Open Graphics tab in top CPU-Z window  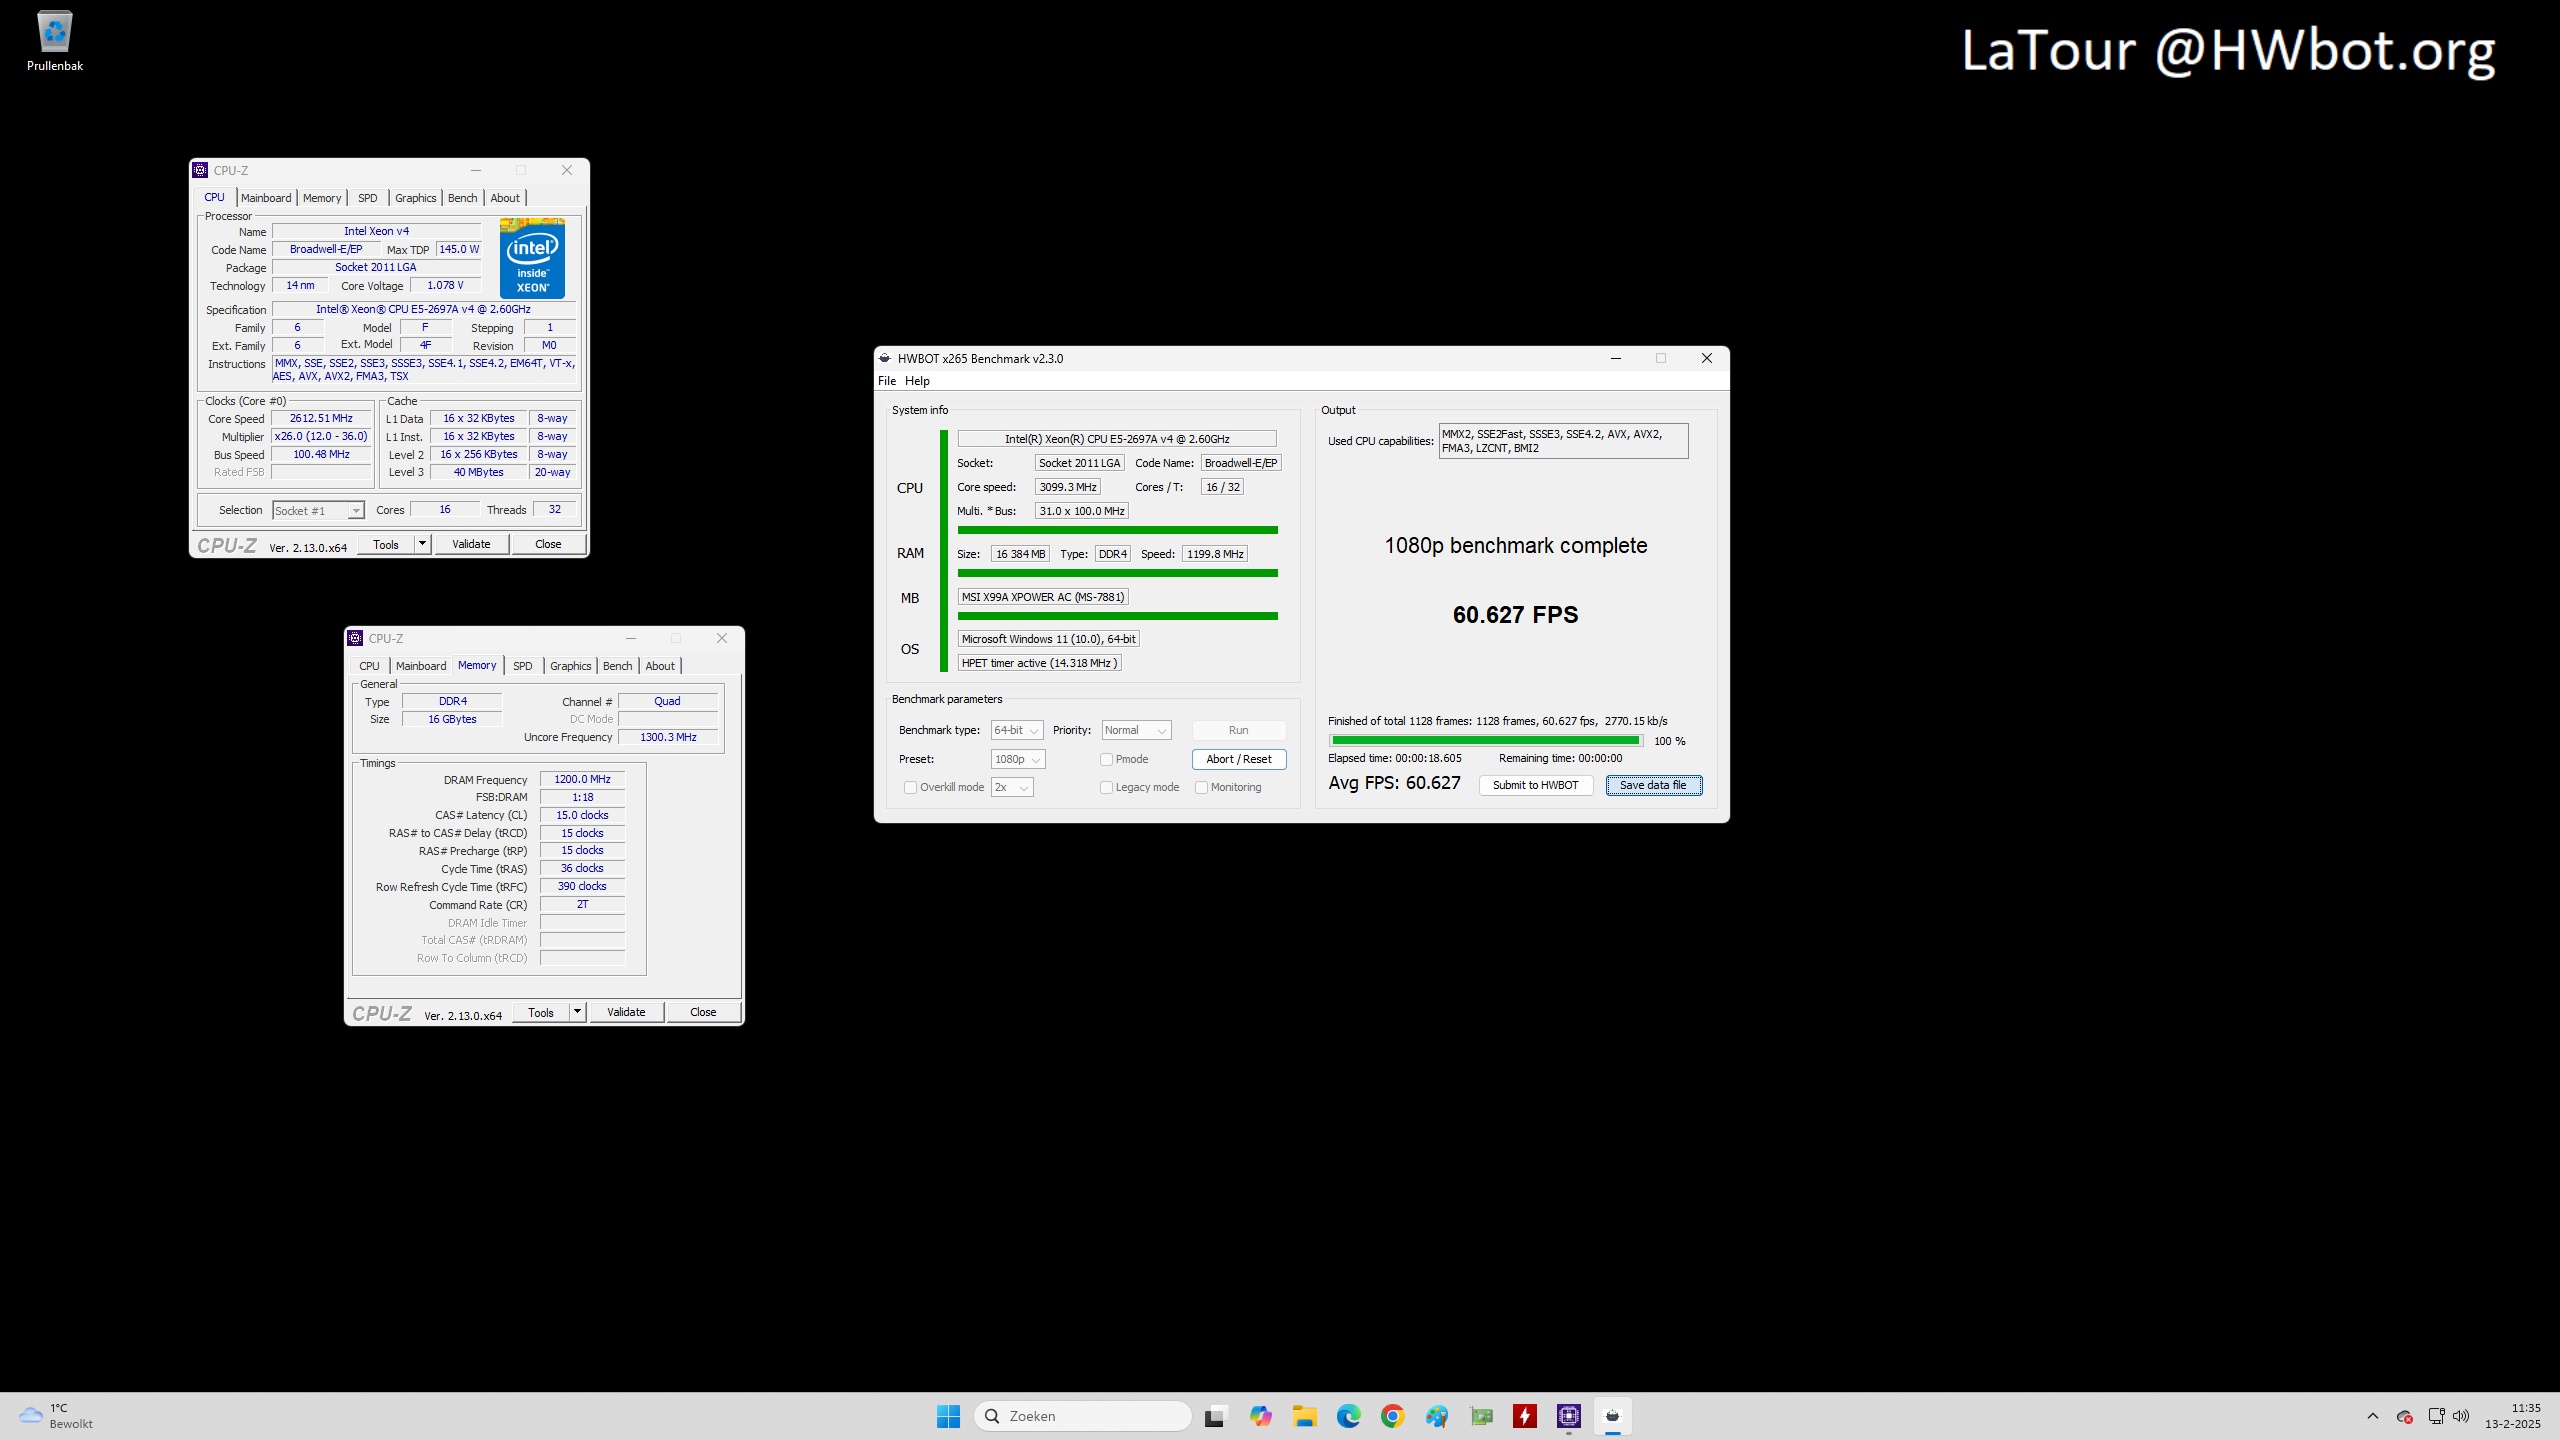coord(416,198)
